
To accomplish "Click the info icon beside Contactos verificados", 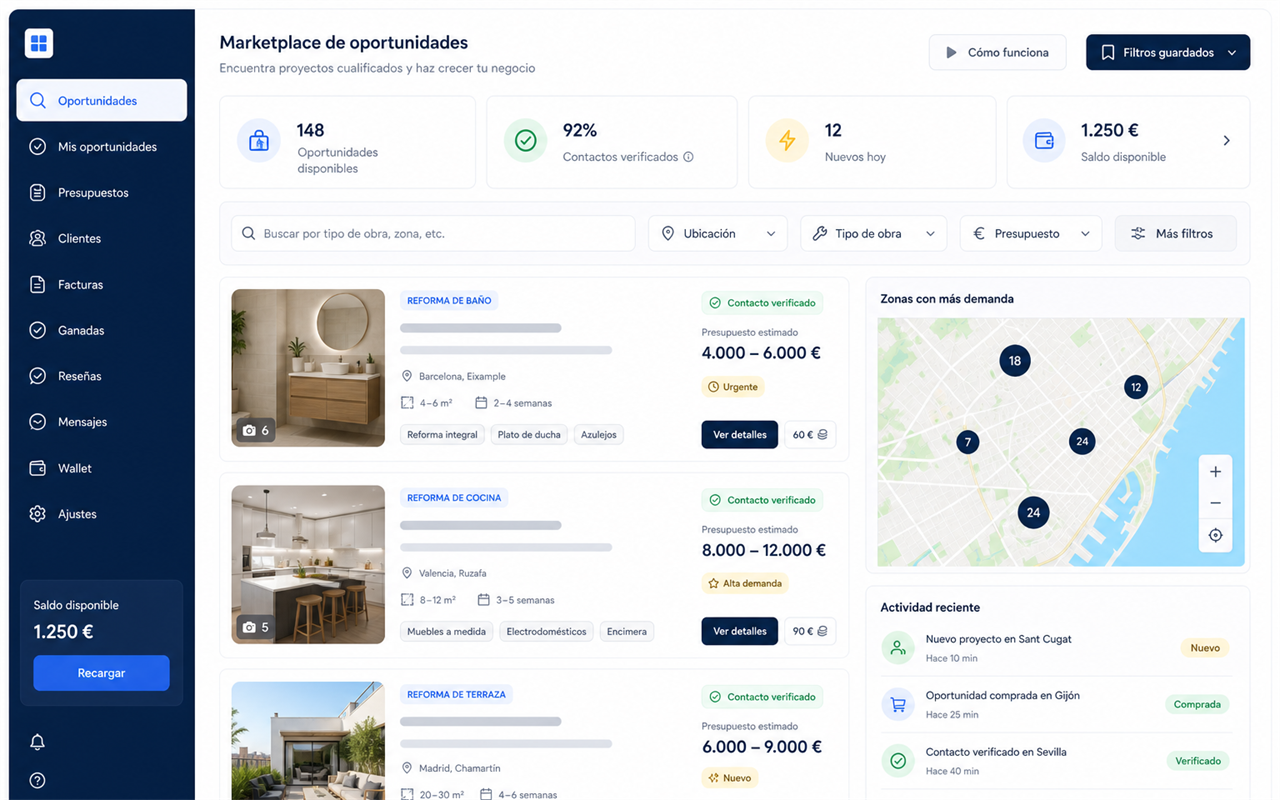I will (688, 157).
